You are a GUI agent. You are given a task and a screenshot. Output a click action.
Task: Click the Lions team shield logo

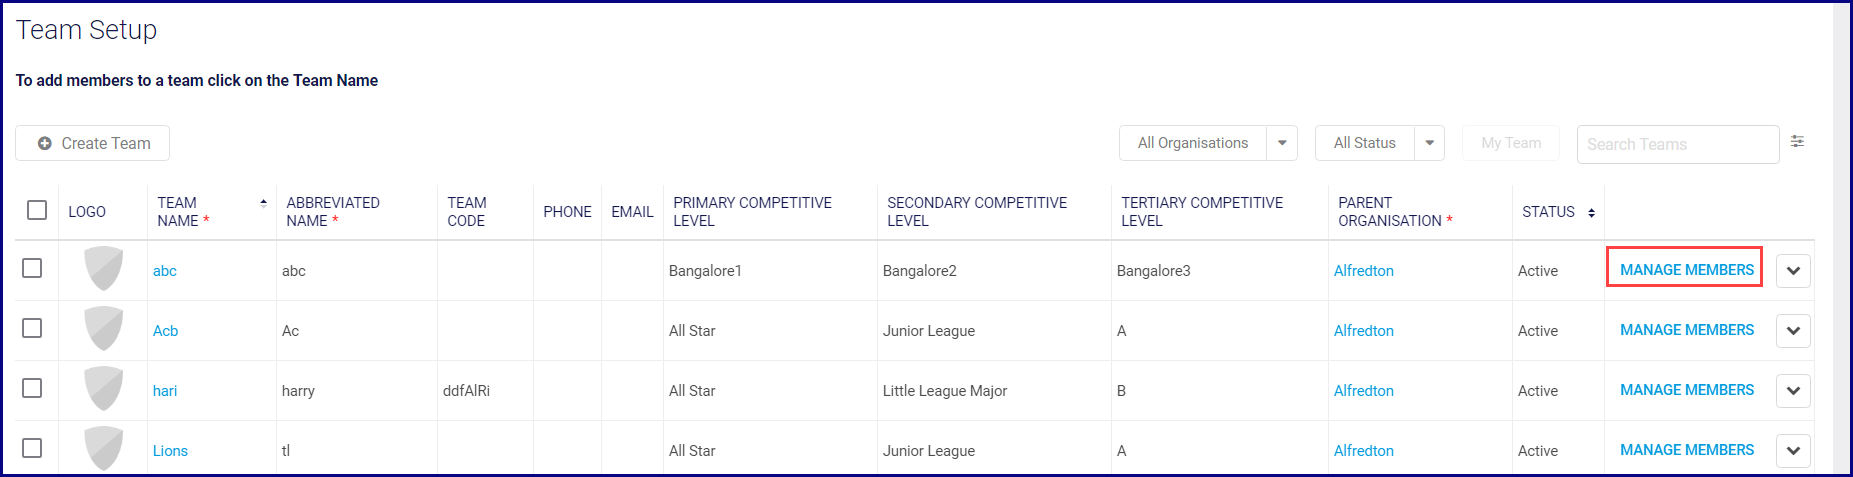103,449
